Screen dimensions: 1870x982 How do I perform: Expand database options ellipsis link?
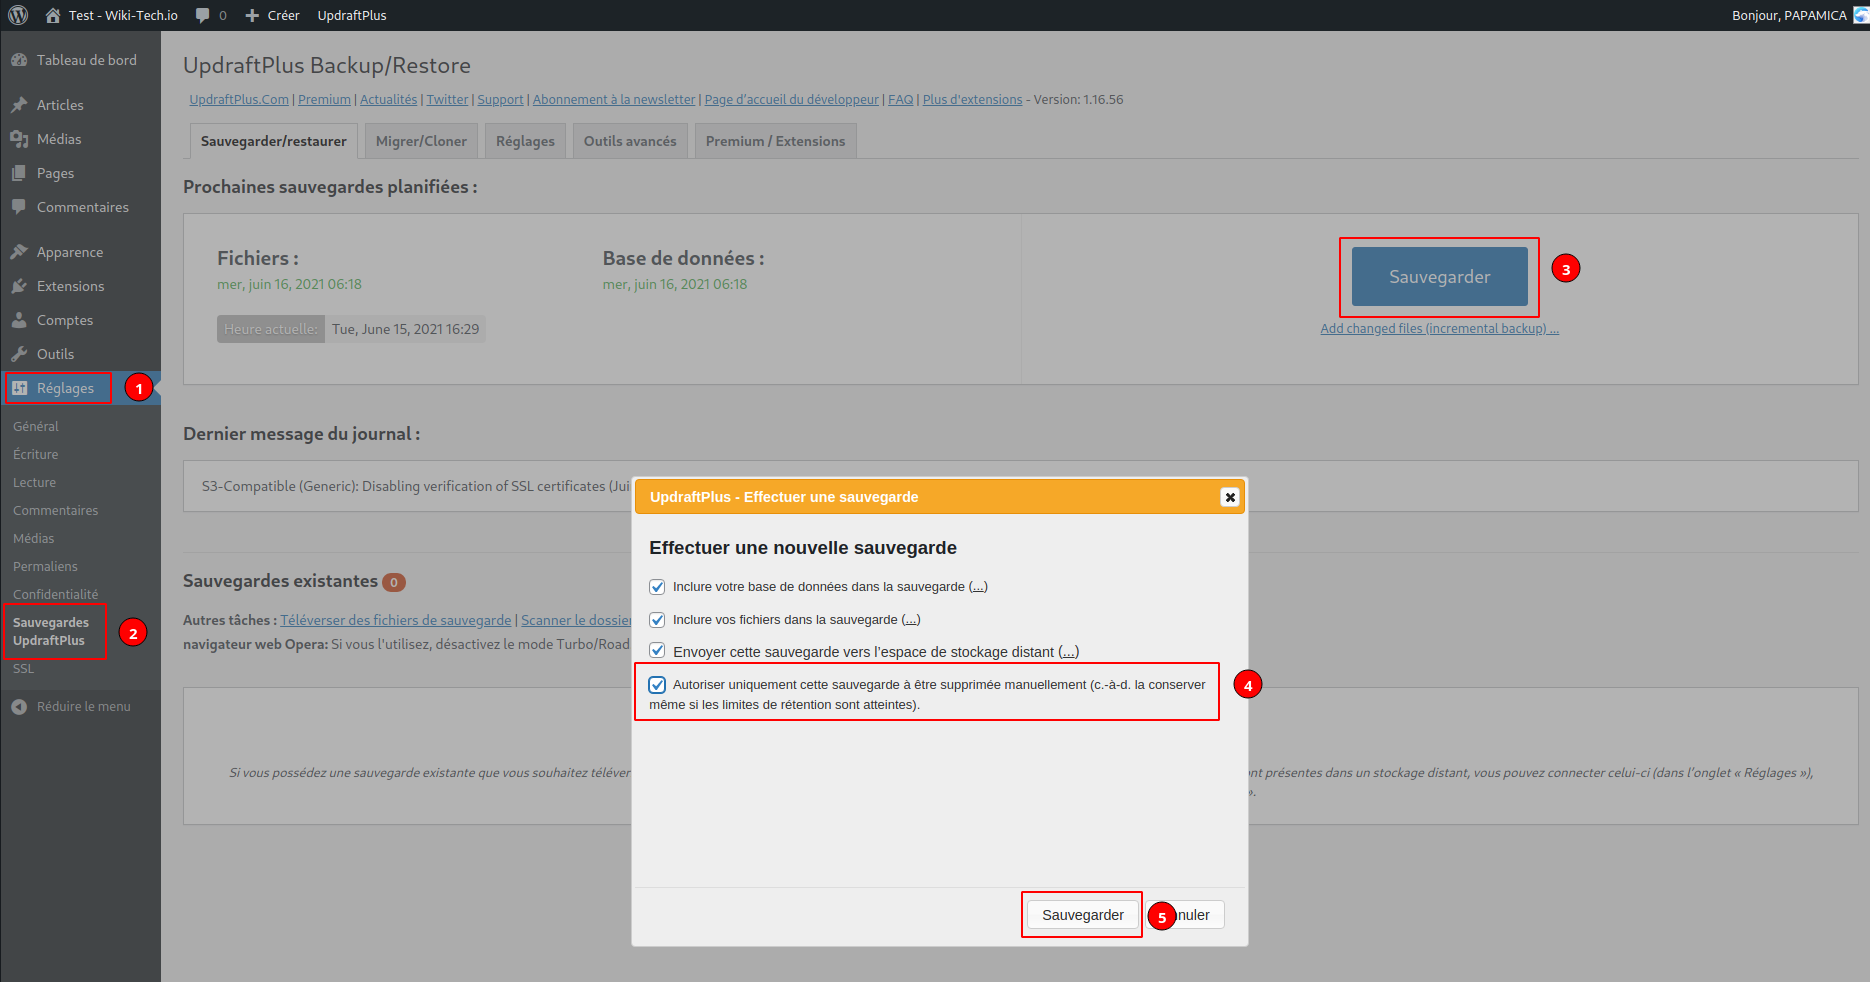(x=978, y=587)
